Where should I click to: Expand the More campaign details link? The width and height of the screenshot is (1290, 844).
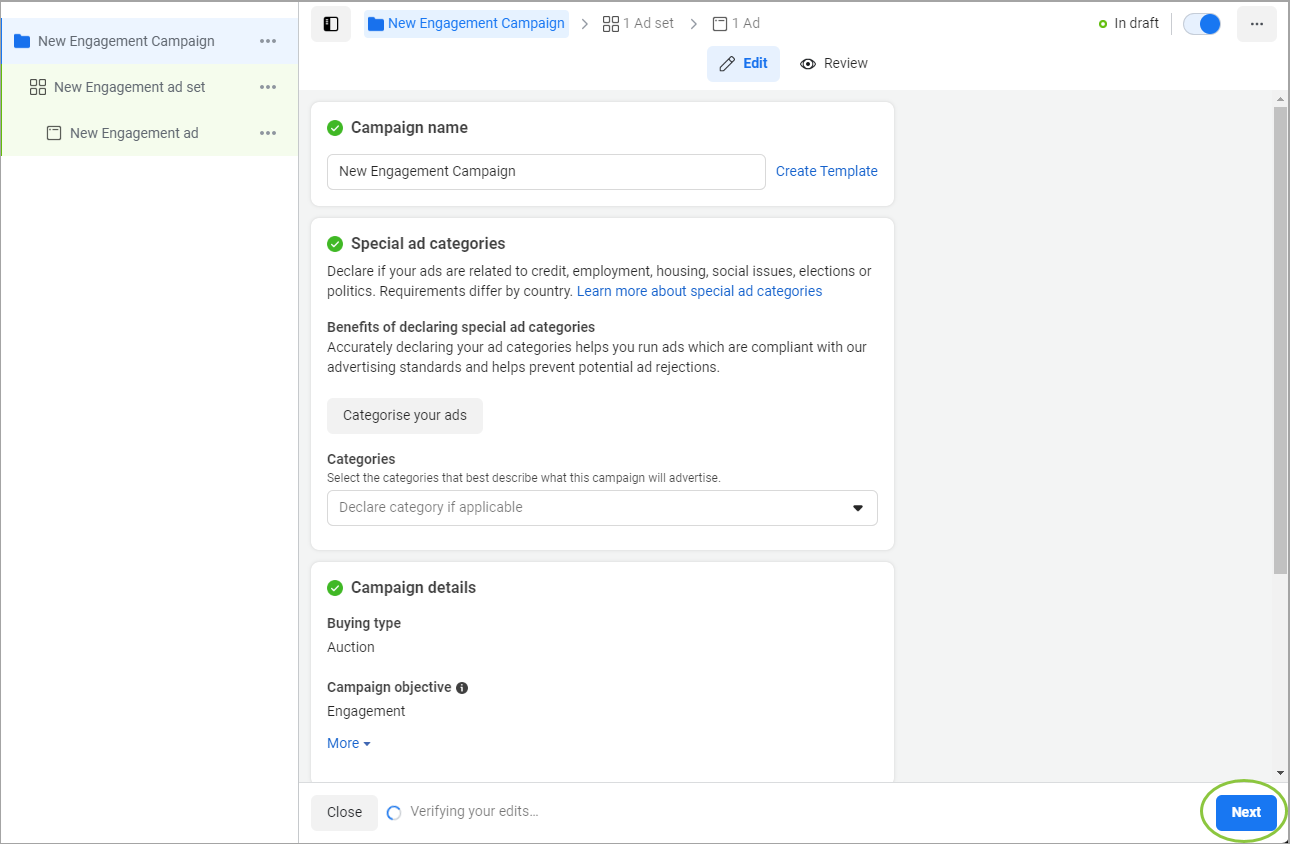348,743
